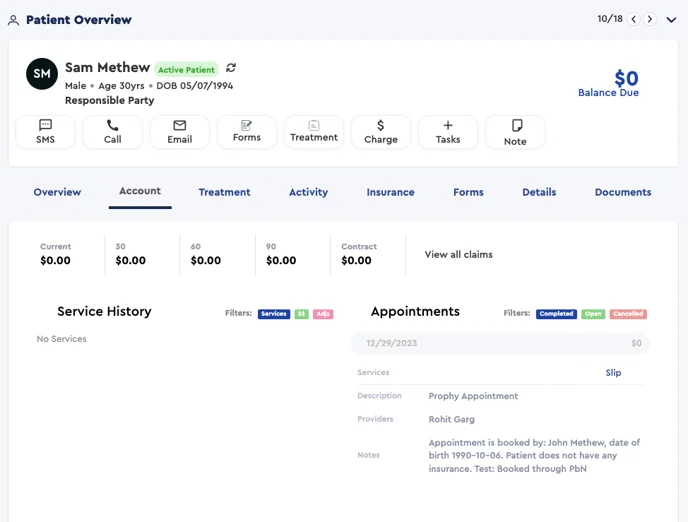Image resolution: width=688 pixels, height=522 pixels.
Task: Toggle the Adjs filter
Action: pos(323,314)
